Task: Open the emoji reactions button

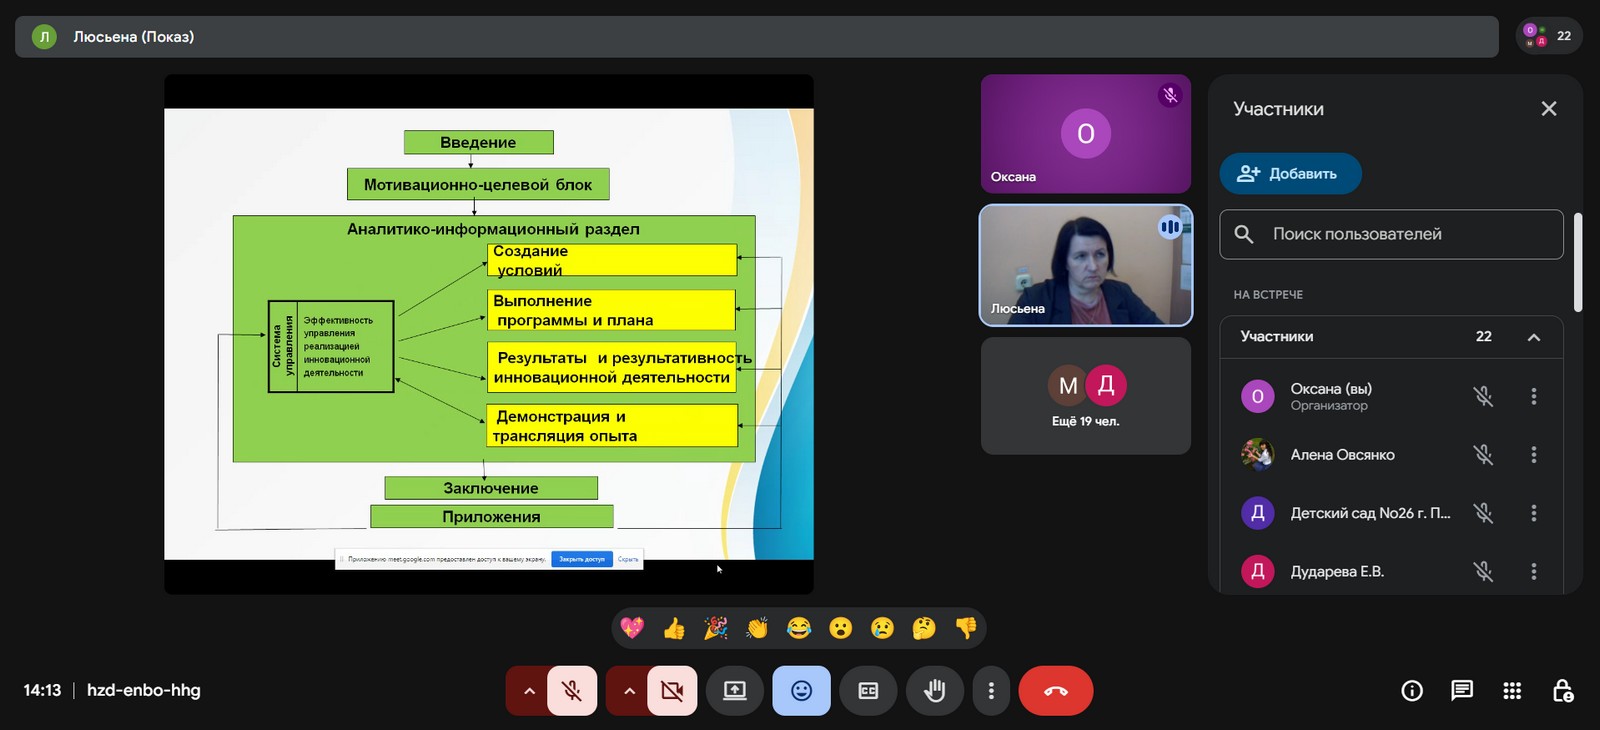Action: tap(801, 691)
